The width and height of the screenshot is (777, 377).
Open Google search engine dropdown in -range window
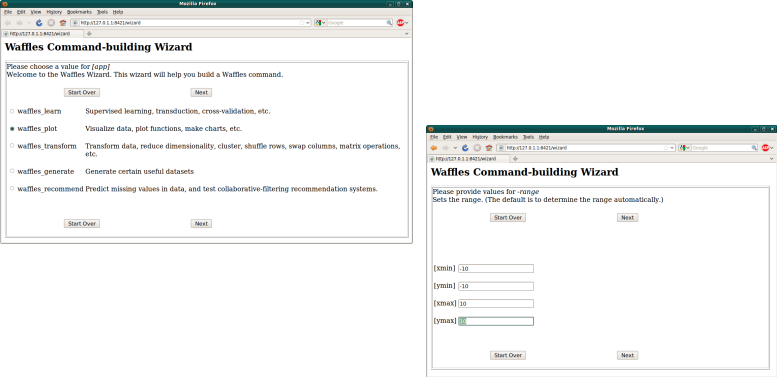click(x=685, y=148)
